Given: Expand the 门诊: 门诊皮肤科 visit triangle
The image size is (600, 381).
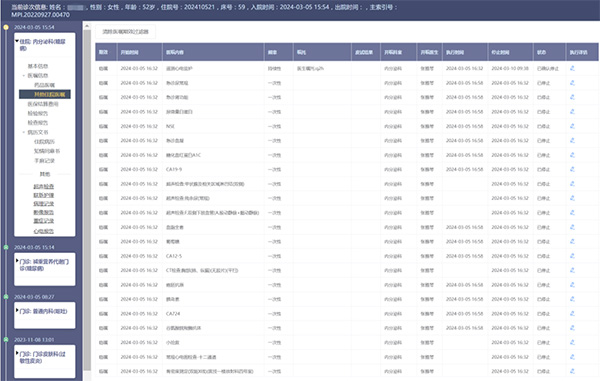Looking at the screenshot, I should [x=17, y=353].
